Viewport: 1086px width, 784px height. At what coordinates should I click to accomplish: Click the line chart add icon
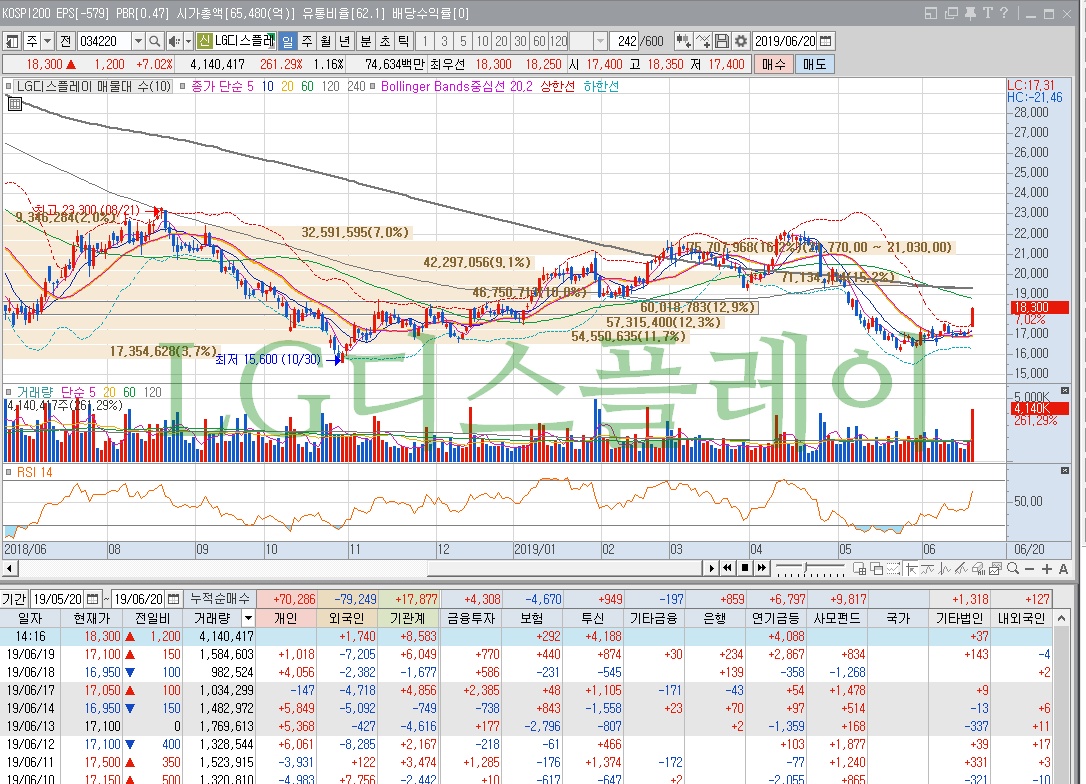(702, 42)
